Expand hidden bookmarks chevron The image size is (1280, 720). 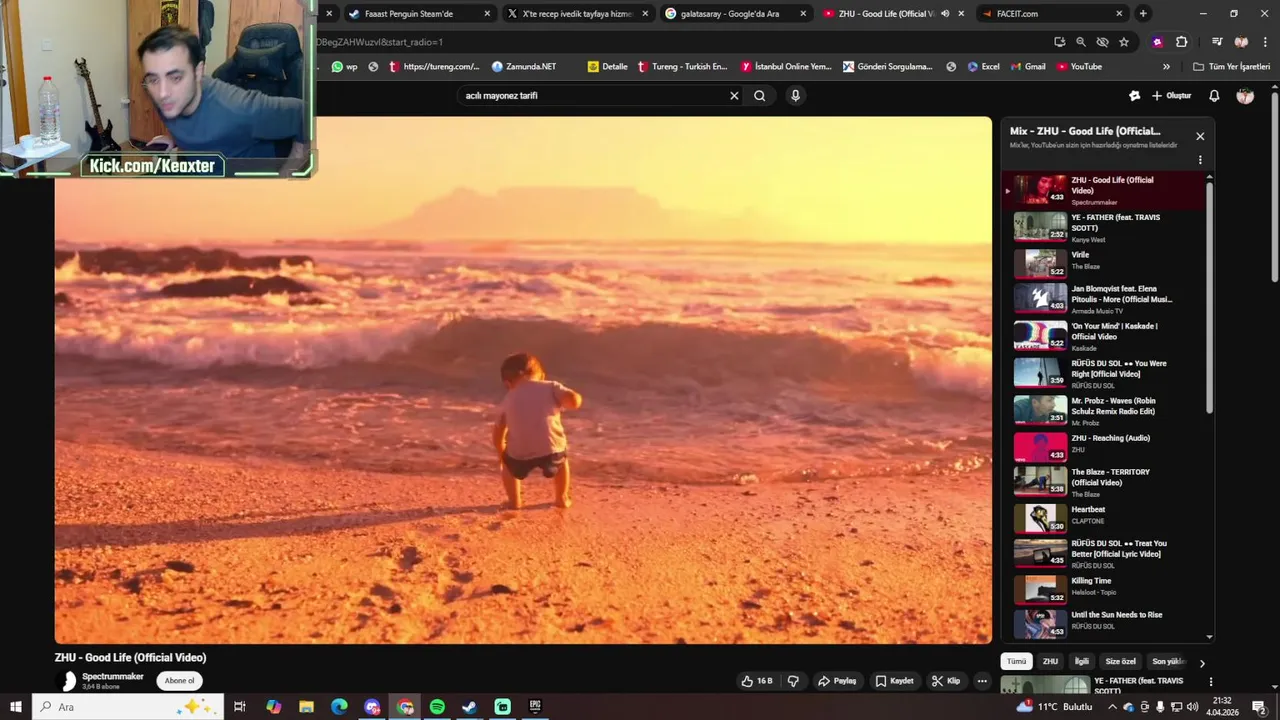pyautogui.click(x=1166, y=67)
